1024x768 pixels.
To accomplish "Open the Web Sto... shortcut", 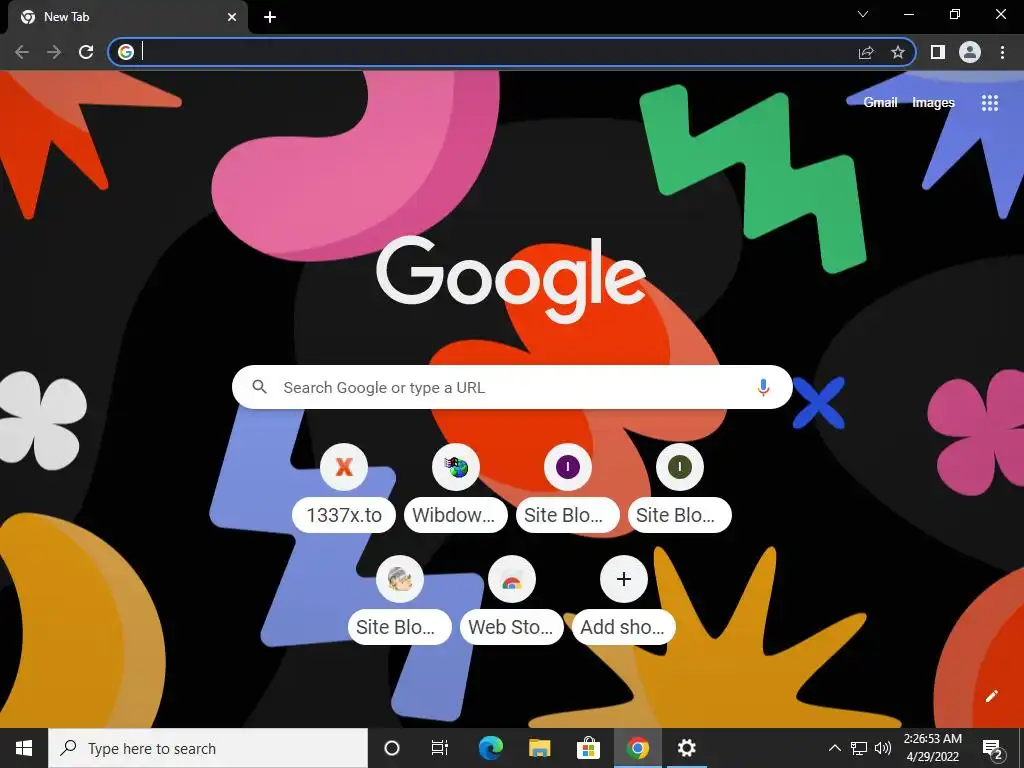I will [x=511, y=601].
